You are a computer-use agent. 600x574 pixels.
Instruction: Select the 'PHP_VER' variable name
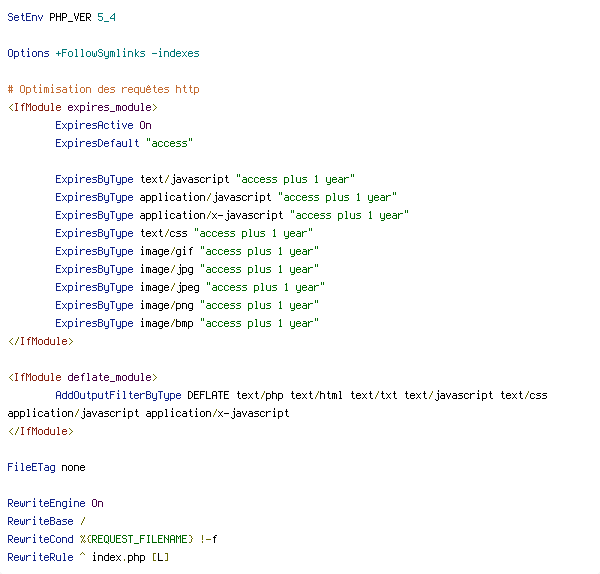pos(70,18)
